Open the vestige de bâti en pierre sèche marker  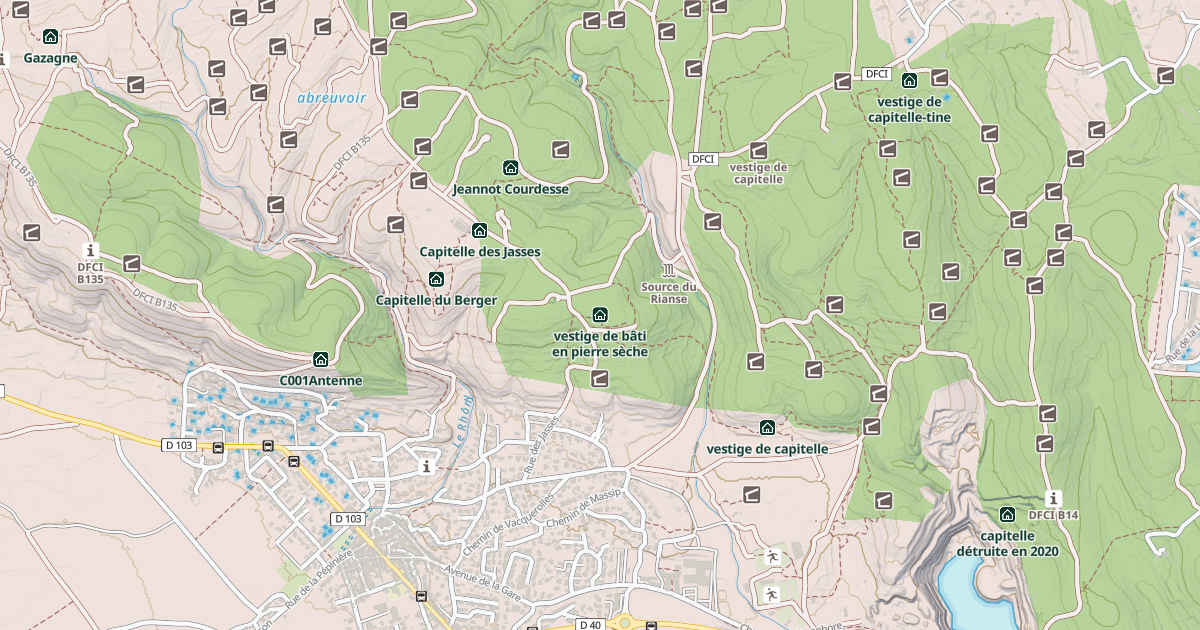tap(600, 315)
